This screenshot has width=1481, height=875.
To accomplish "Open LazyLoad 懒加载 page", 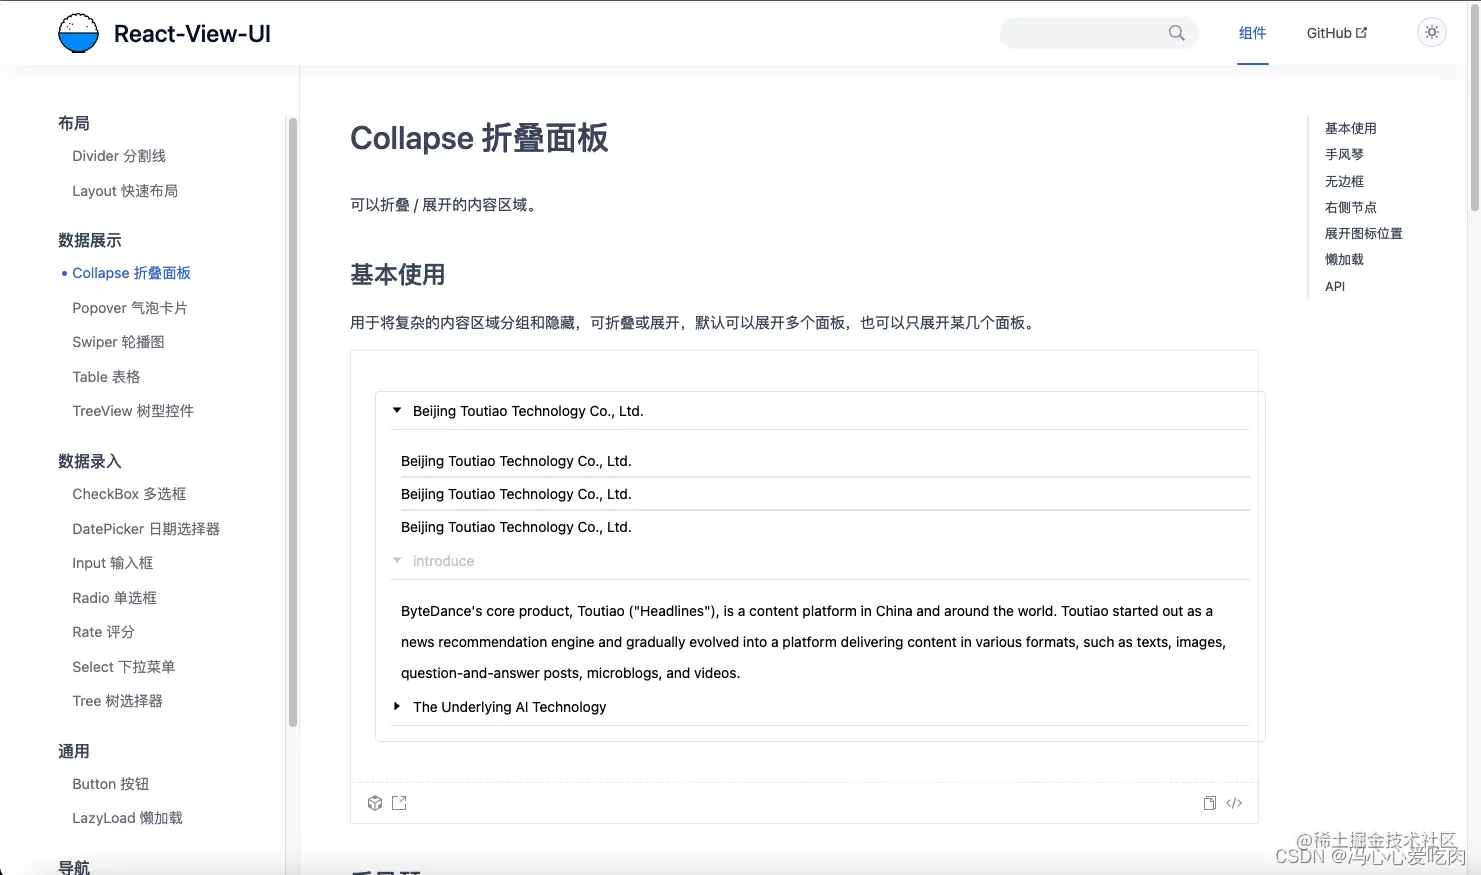I will pyautogui.click(x=127, y=818).
